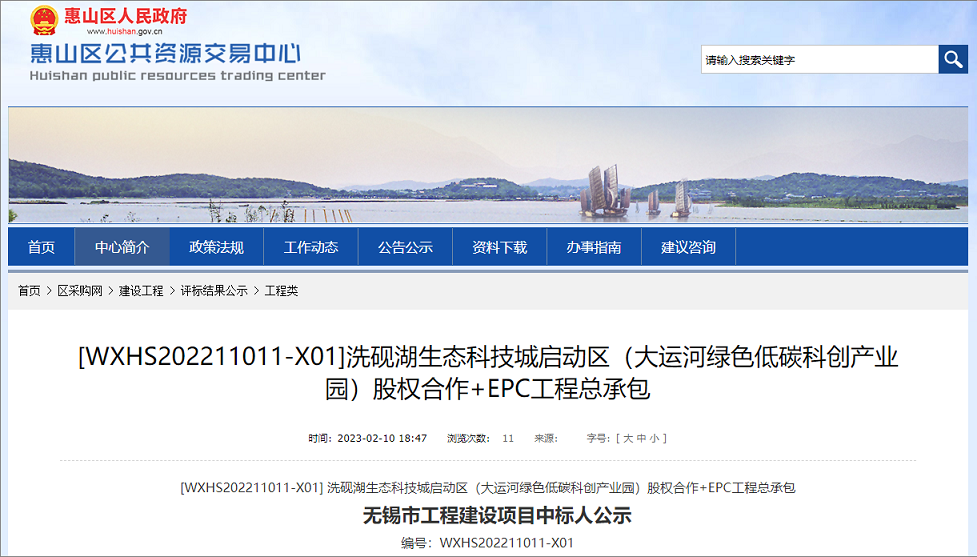
Task: Click the 评标结果公示 breadcrumb link
Action: (x=213, y=291)
